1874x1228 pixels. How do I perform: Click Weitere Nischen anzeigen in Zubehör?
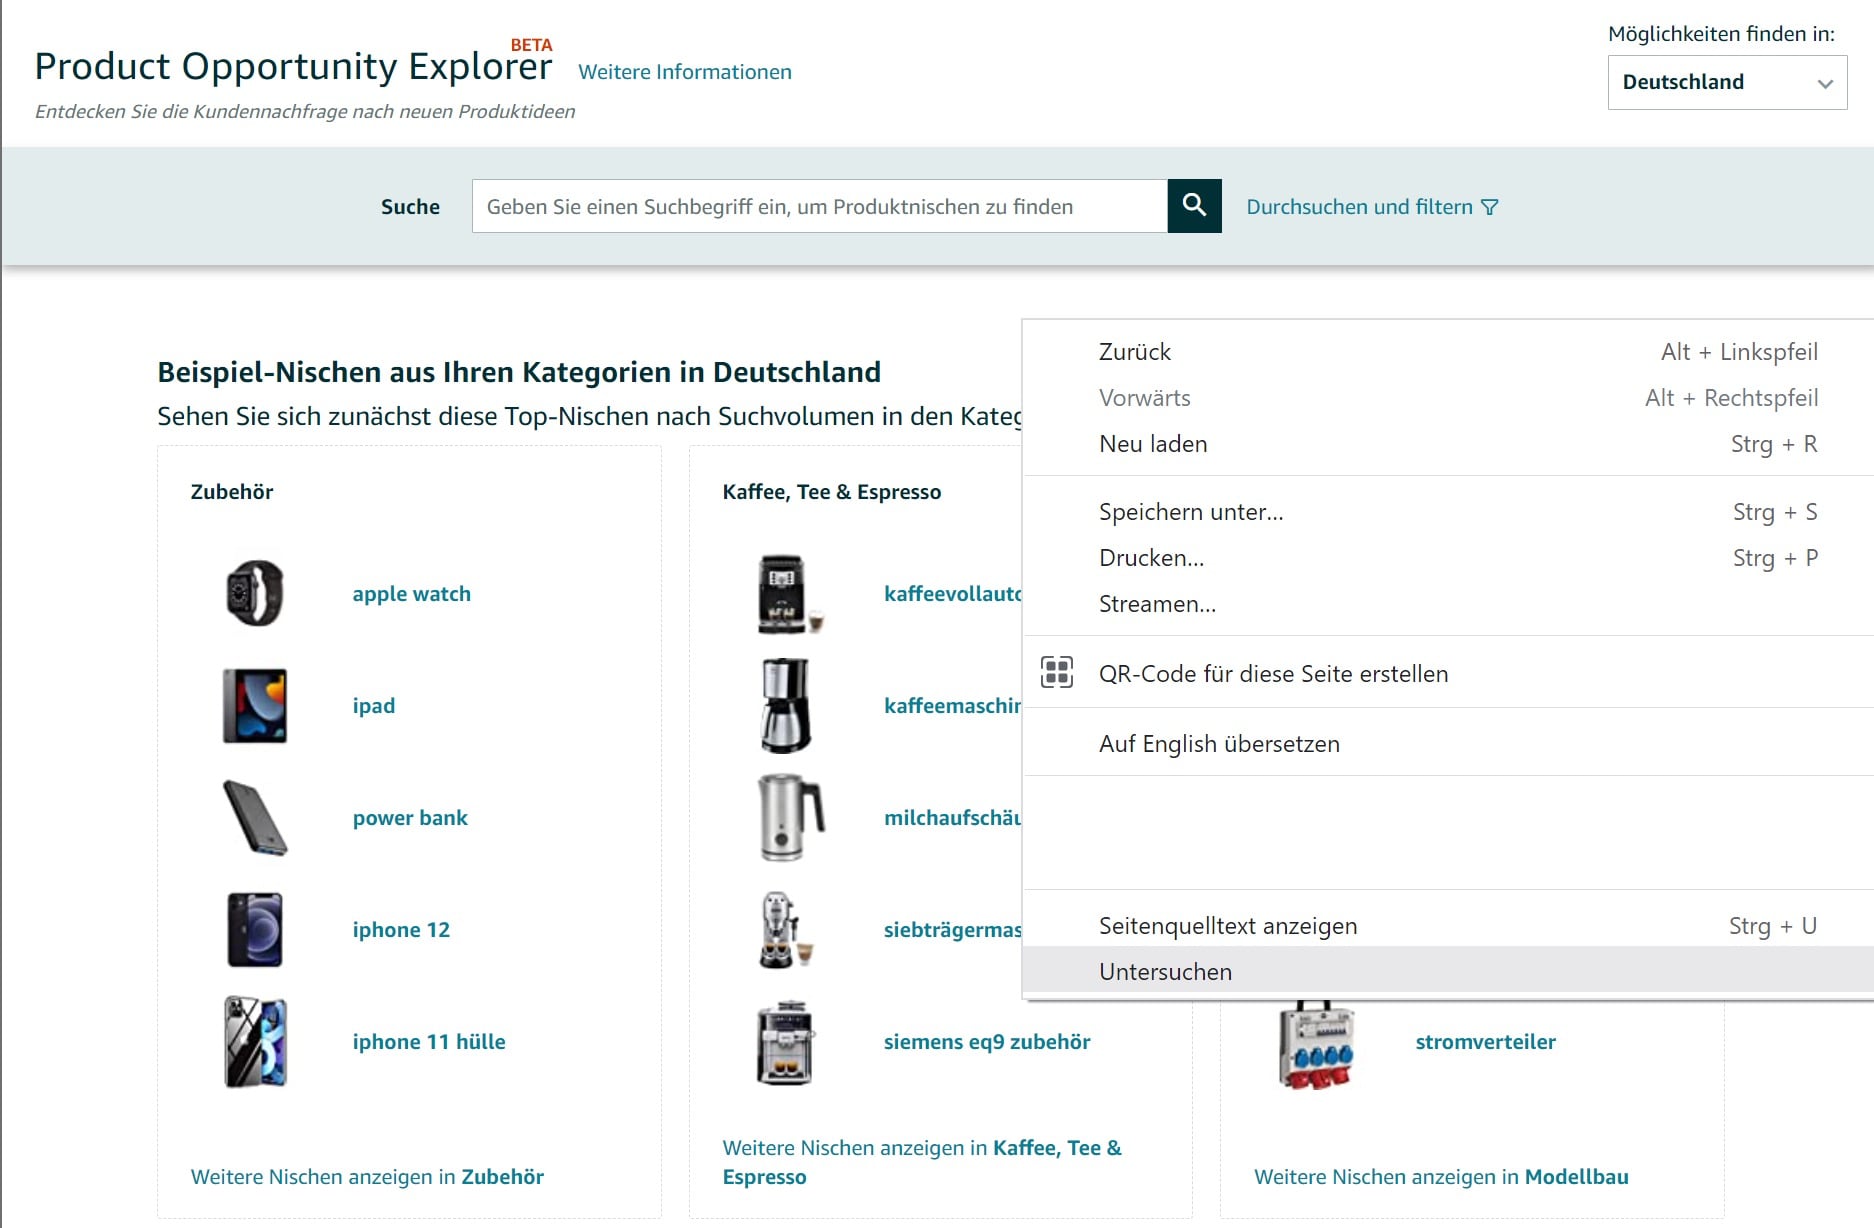[x=367, y=1177]
